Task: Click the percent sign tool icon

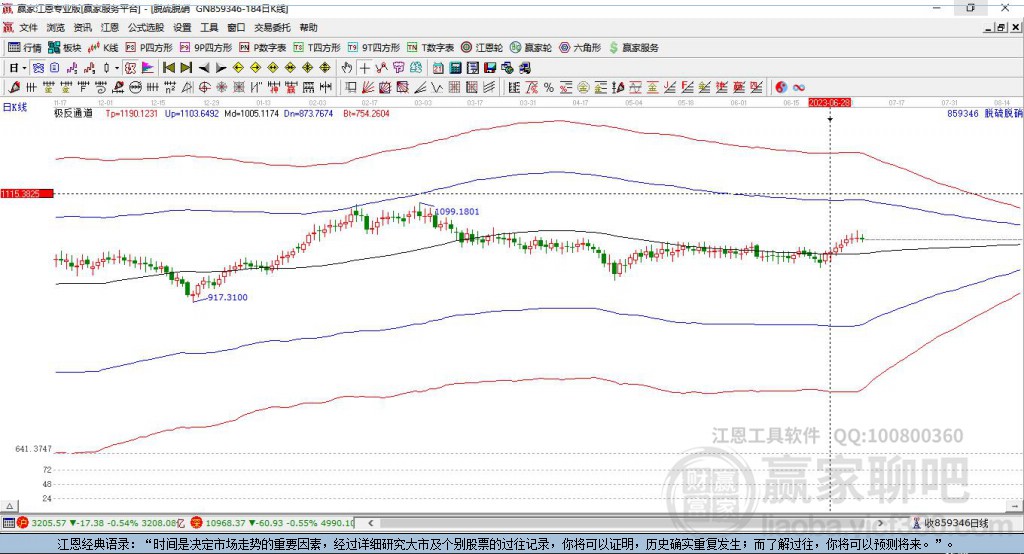Action: [549, 88]
